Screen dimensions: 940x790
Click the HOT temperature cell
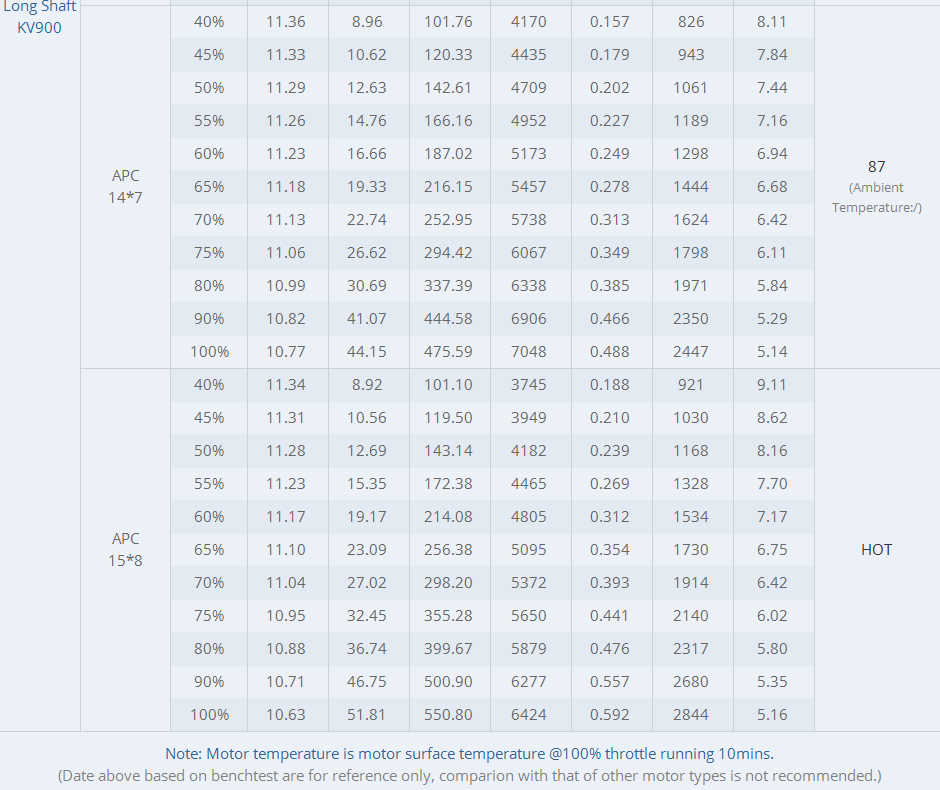click(x=877, y=549)
